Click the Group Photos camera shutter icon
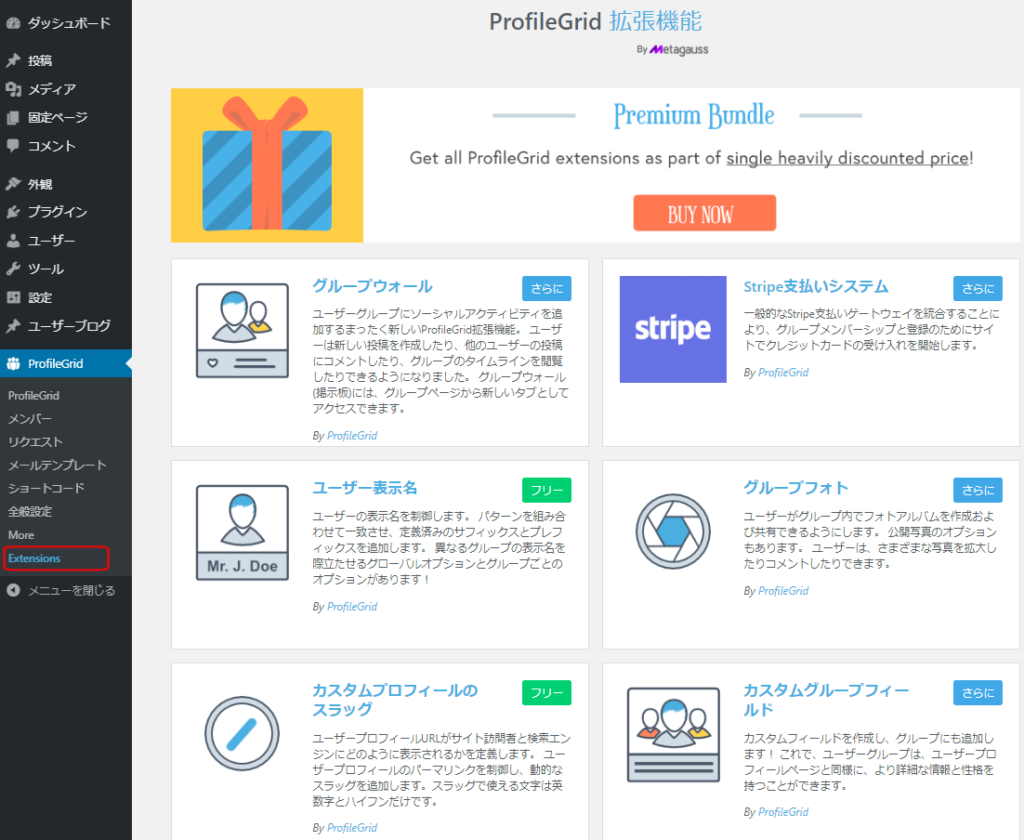Image resolution: width=1024 pixels, height=840 pixels. (x=673, y=532)
